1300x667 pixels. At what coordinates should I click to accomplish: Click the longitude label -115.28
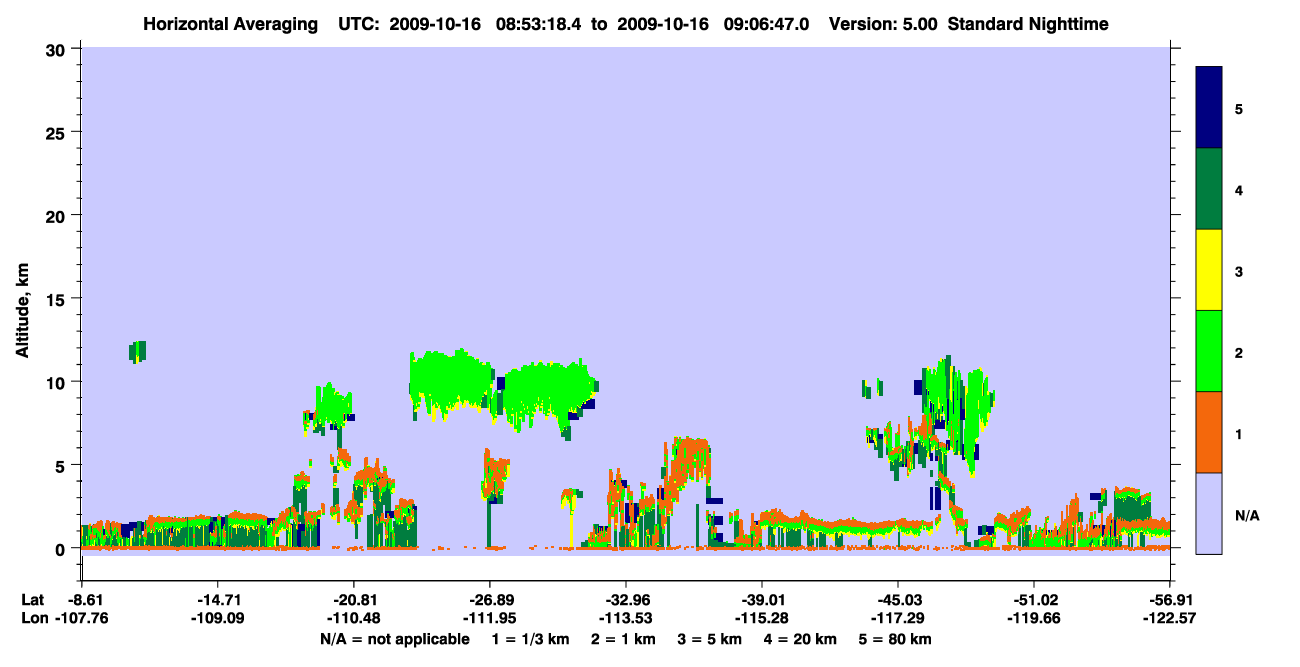[x=762, y=618]
